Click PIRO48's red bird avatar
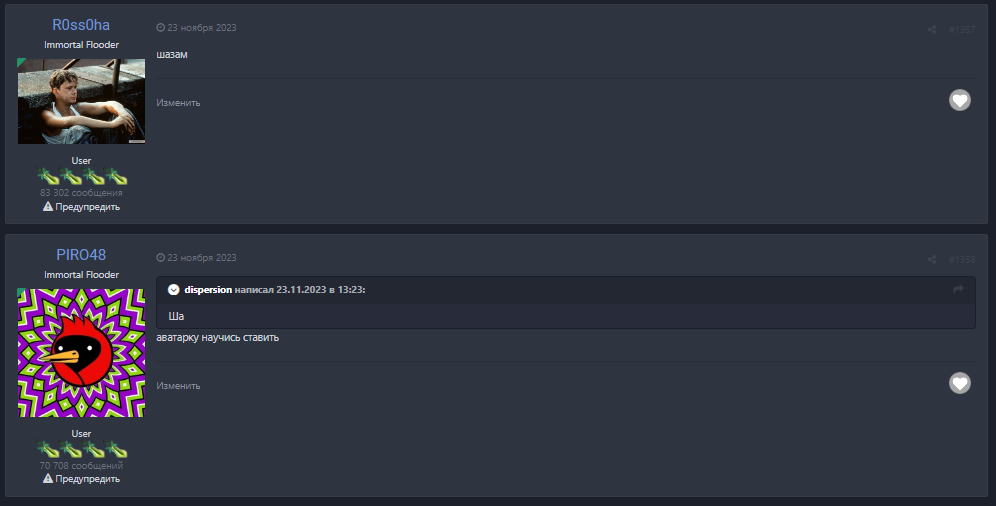Viewport: 996px width, 506px height. click(x=81, y=353)
